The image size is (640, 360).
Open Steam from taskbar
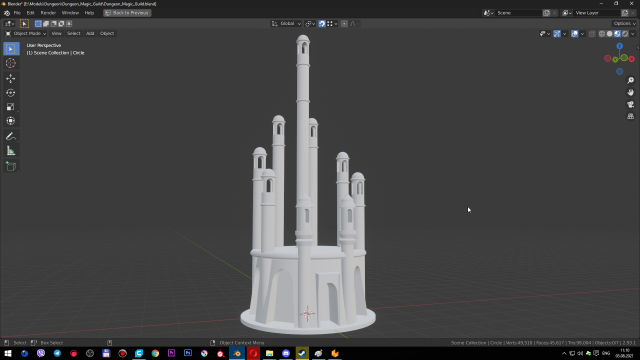302,353
